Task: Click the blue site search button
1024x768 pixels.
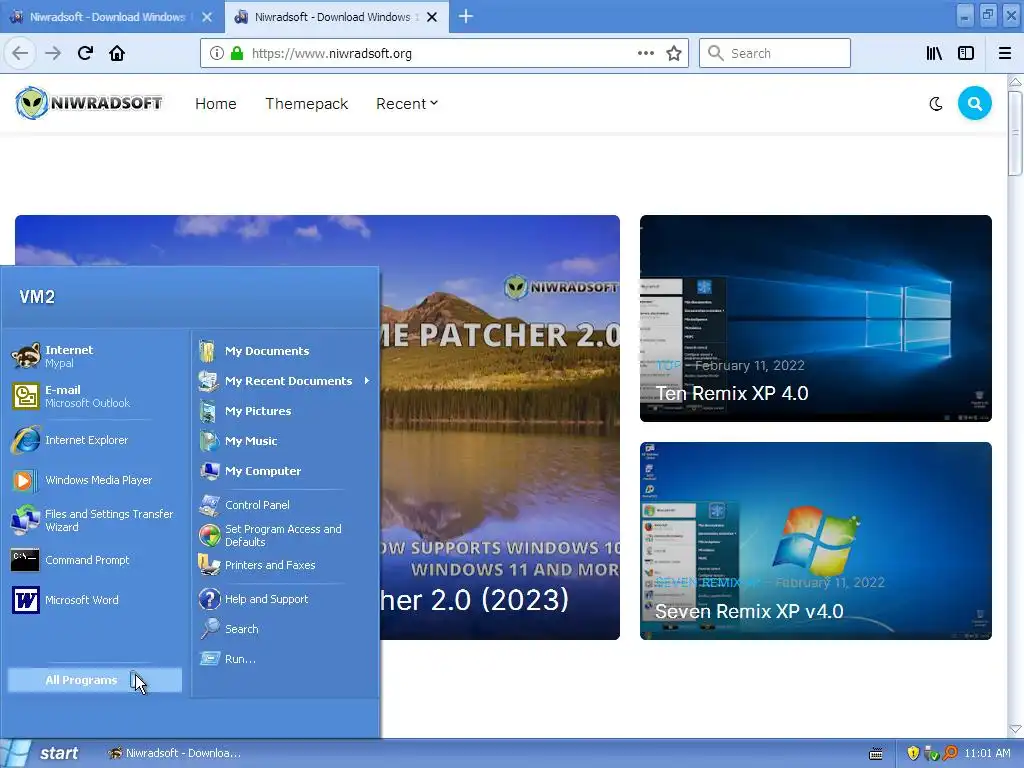Action: point(974,103)
